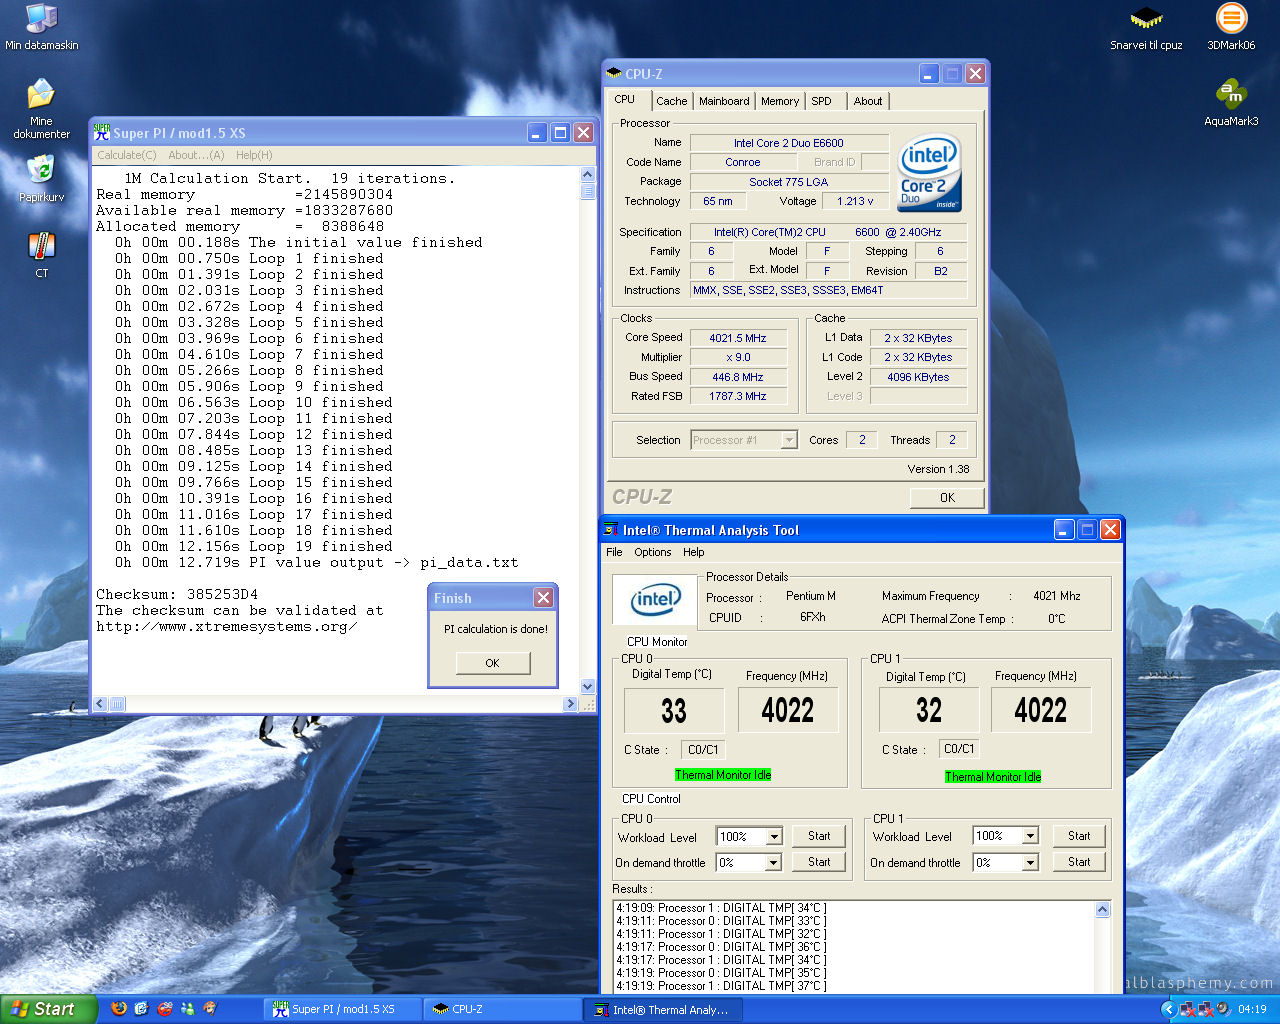
Task: Start CPU 1 on demand throttle
Action: [1079, 862]
